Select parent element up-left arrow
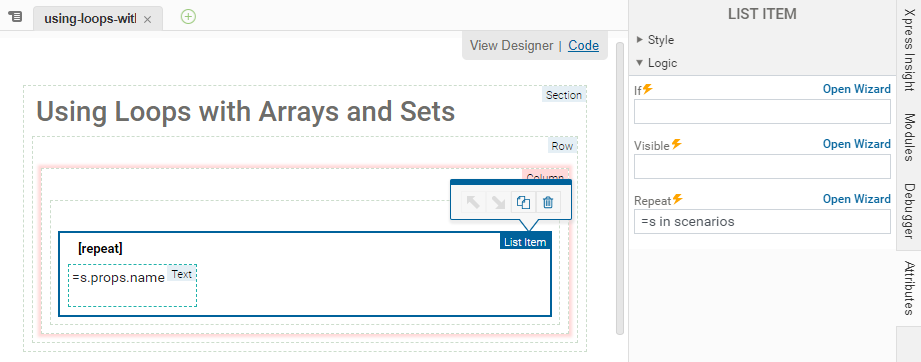The width and height of the screenshot is (921, 362). tap(473, 202)
